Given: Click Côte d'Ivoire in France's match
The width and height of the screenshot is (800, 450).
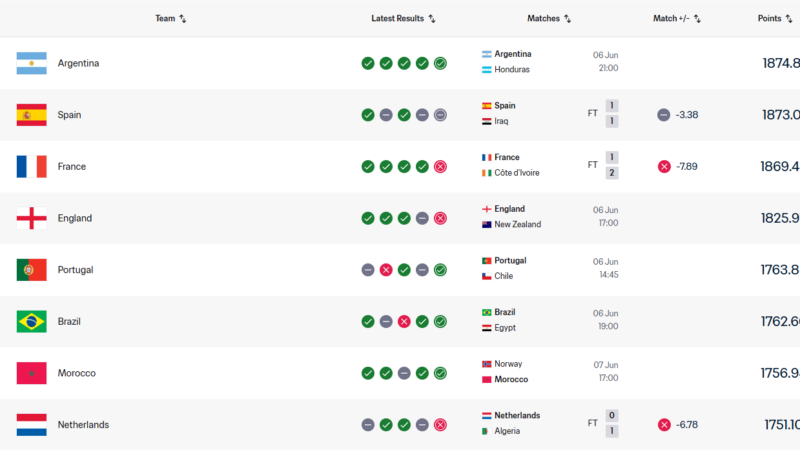Looking at the screenshot, I should pyautogui.click(x=517, y=172).
